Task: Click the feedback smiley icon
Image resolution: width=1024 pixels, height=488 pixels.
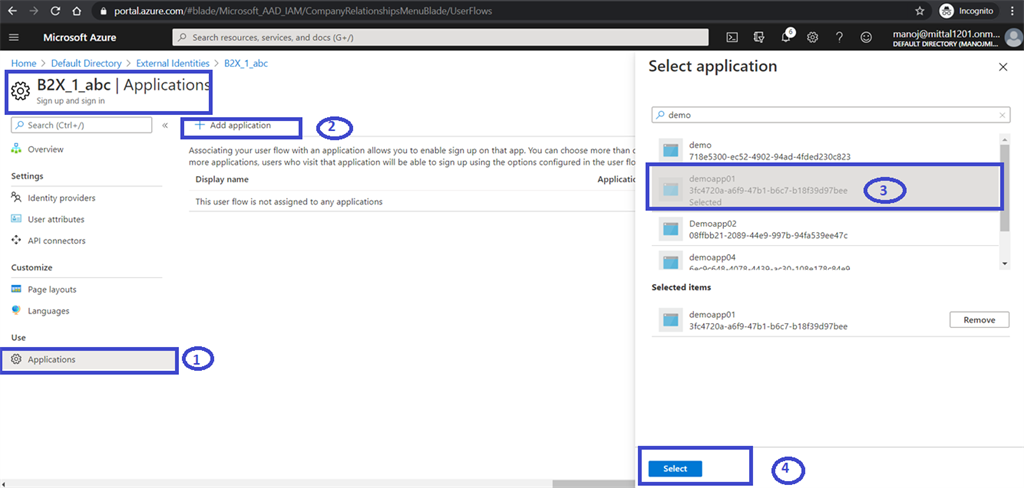Action: (866, 37)
